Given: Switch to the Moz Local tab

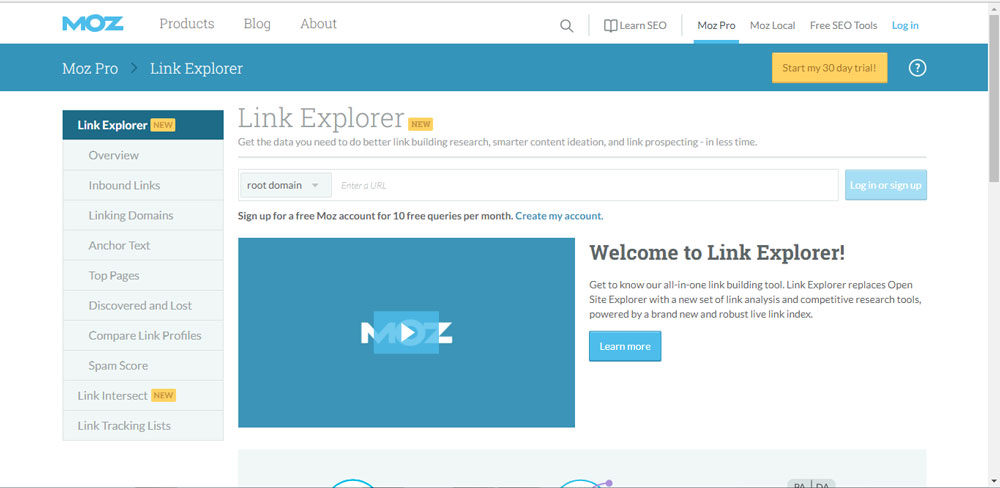Looking at the screenshot, I should 772,26.
